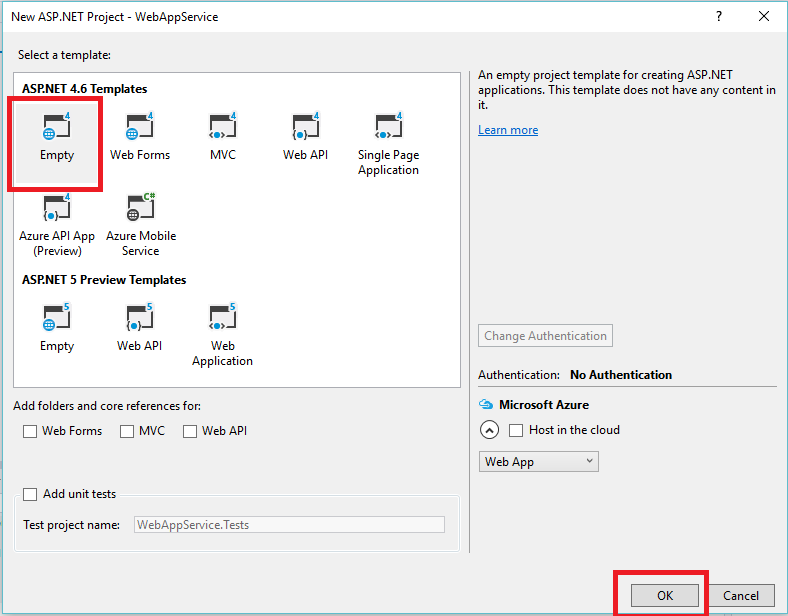
Task: Click the help question mark in title bar
Action: pyautogui.click(x=719, y=17)
